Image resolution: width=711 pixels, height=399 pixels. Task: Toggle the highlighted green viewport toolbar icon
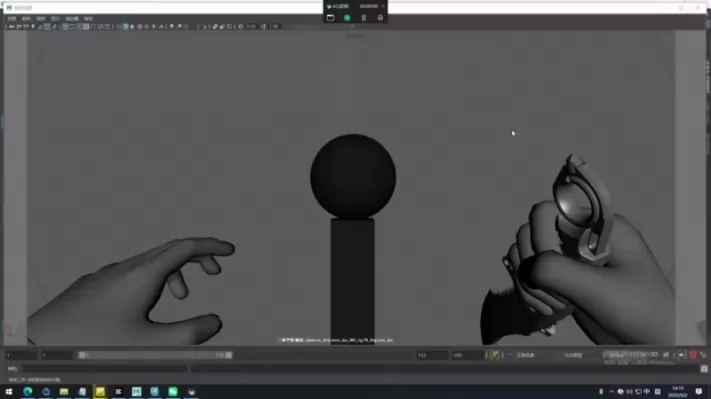(x=126, y=27)
